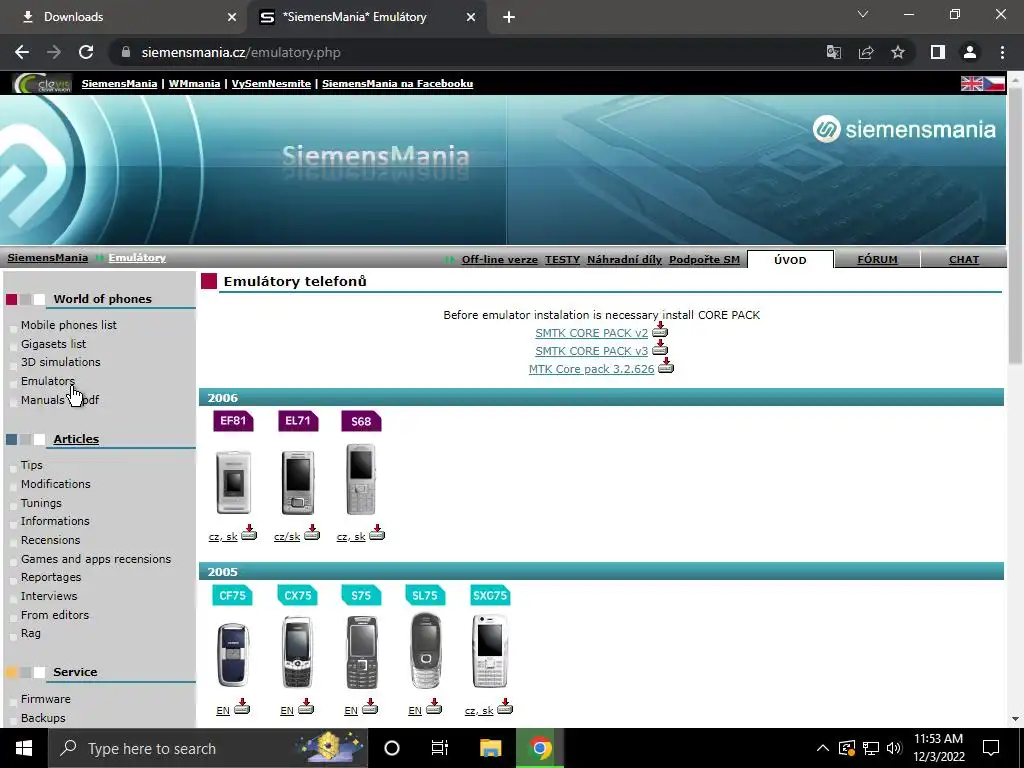Download S68 emulator via its download icon
The height and width of the screenshot is (768, 1024).
click(x=377, y=533)
